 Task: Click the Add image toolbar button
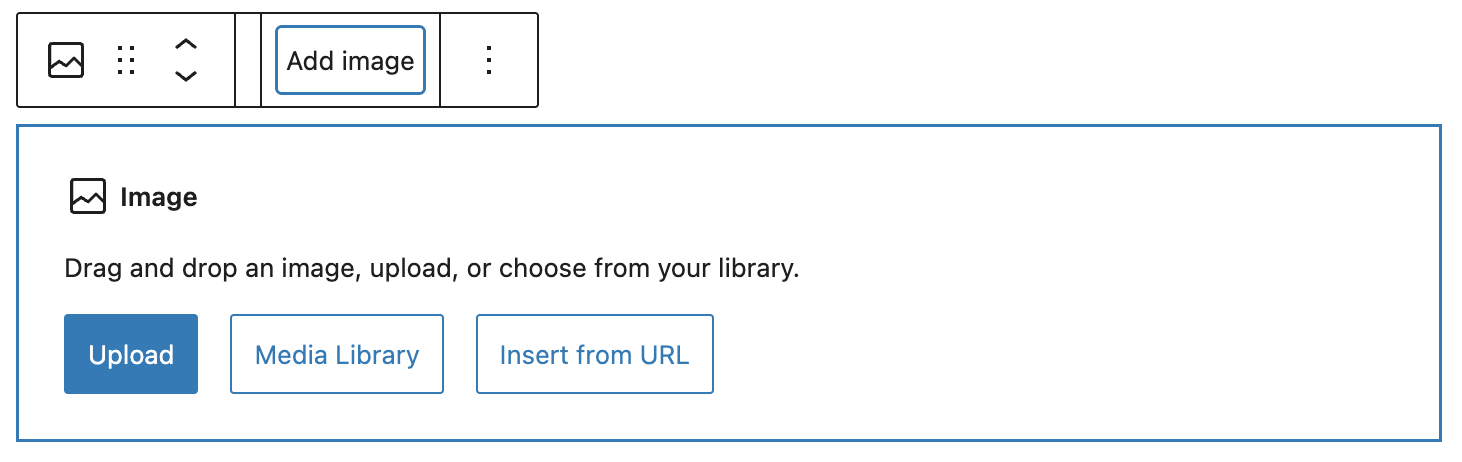pyautogui.click(x=350, y=61)
